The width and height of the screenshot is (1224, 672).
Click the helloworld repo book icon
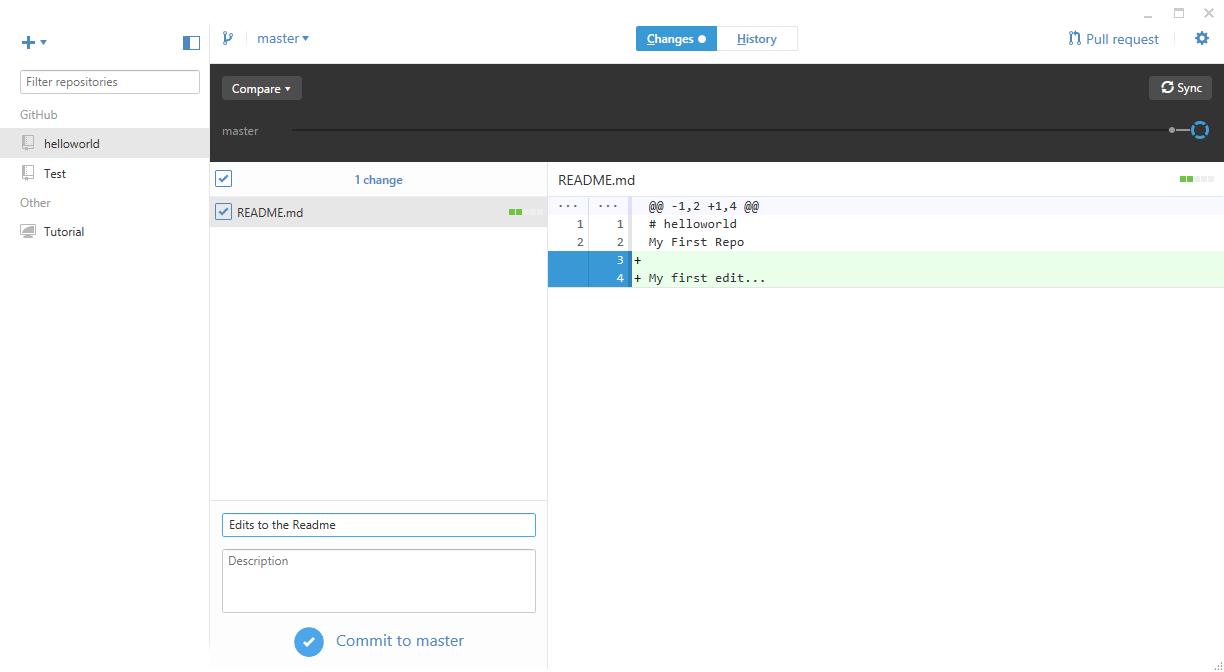click(28, 143)
